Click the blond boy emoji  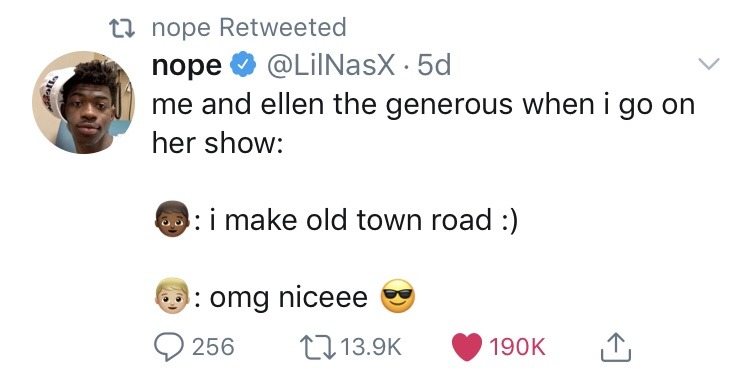(x=172, y=295)
